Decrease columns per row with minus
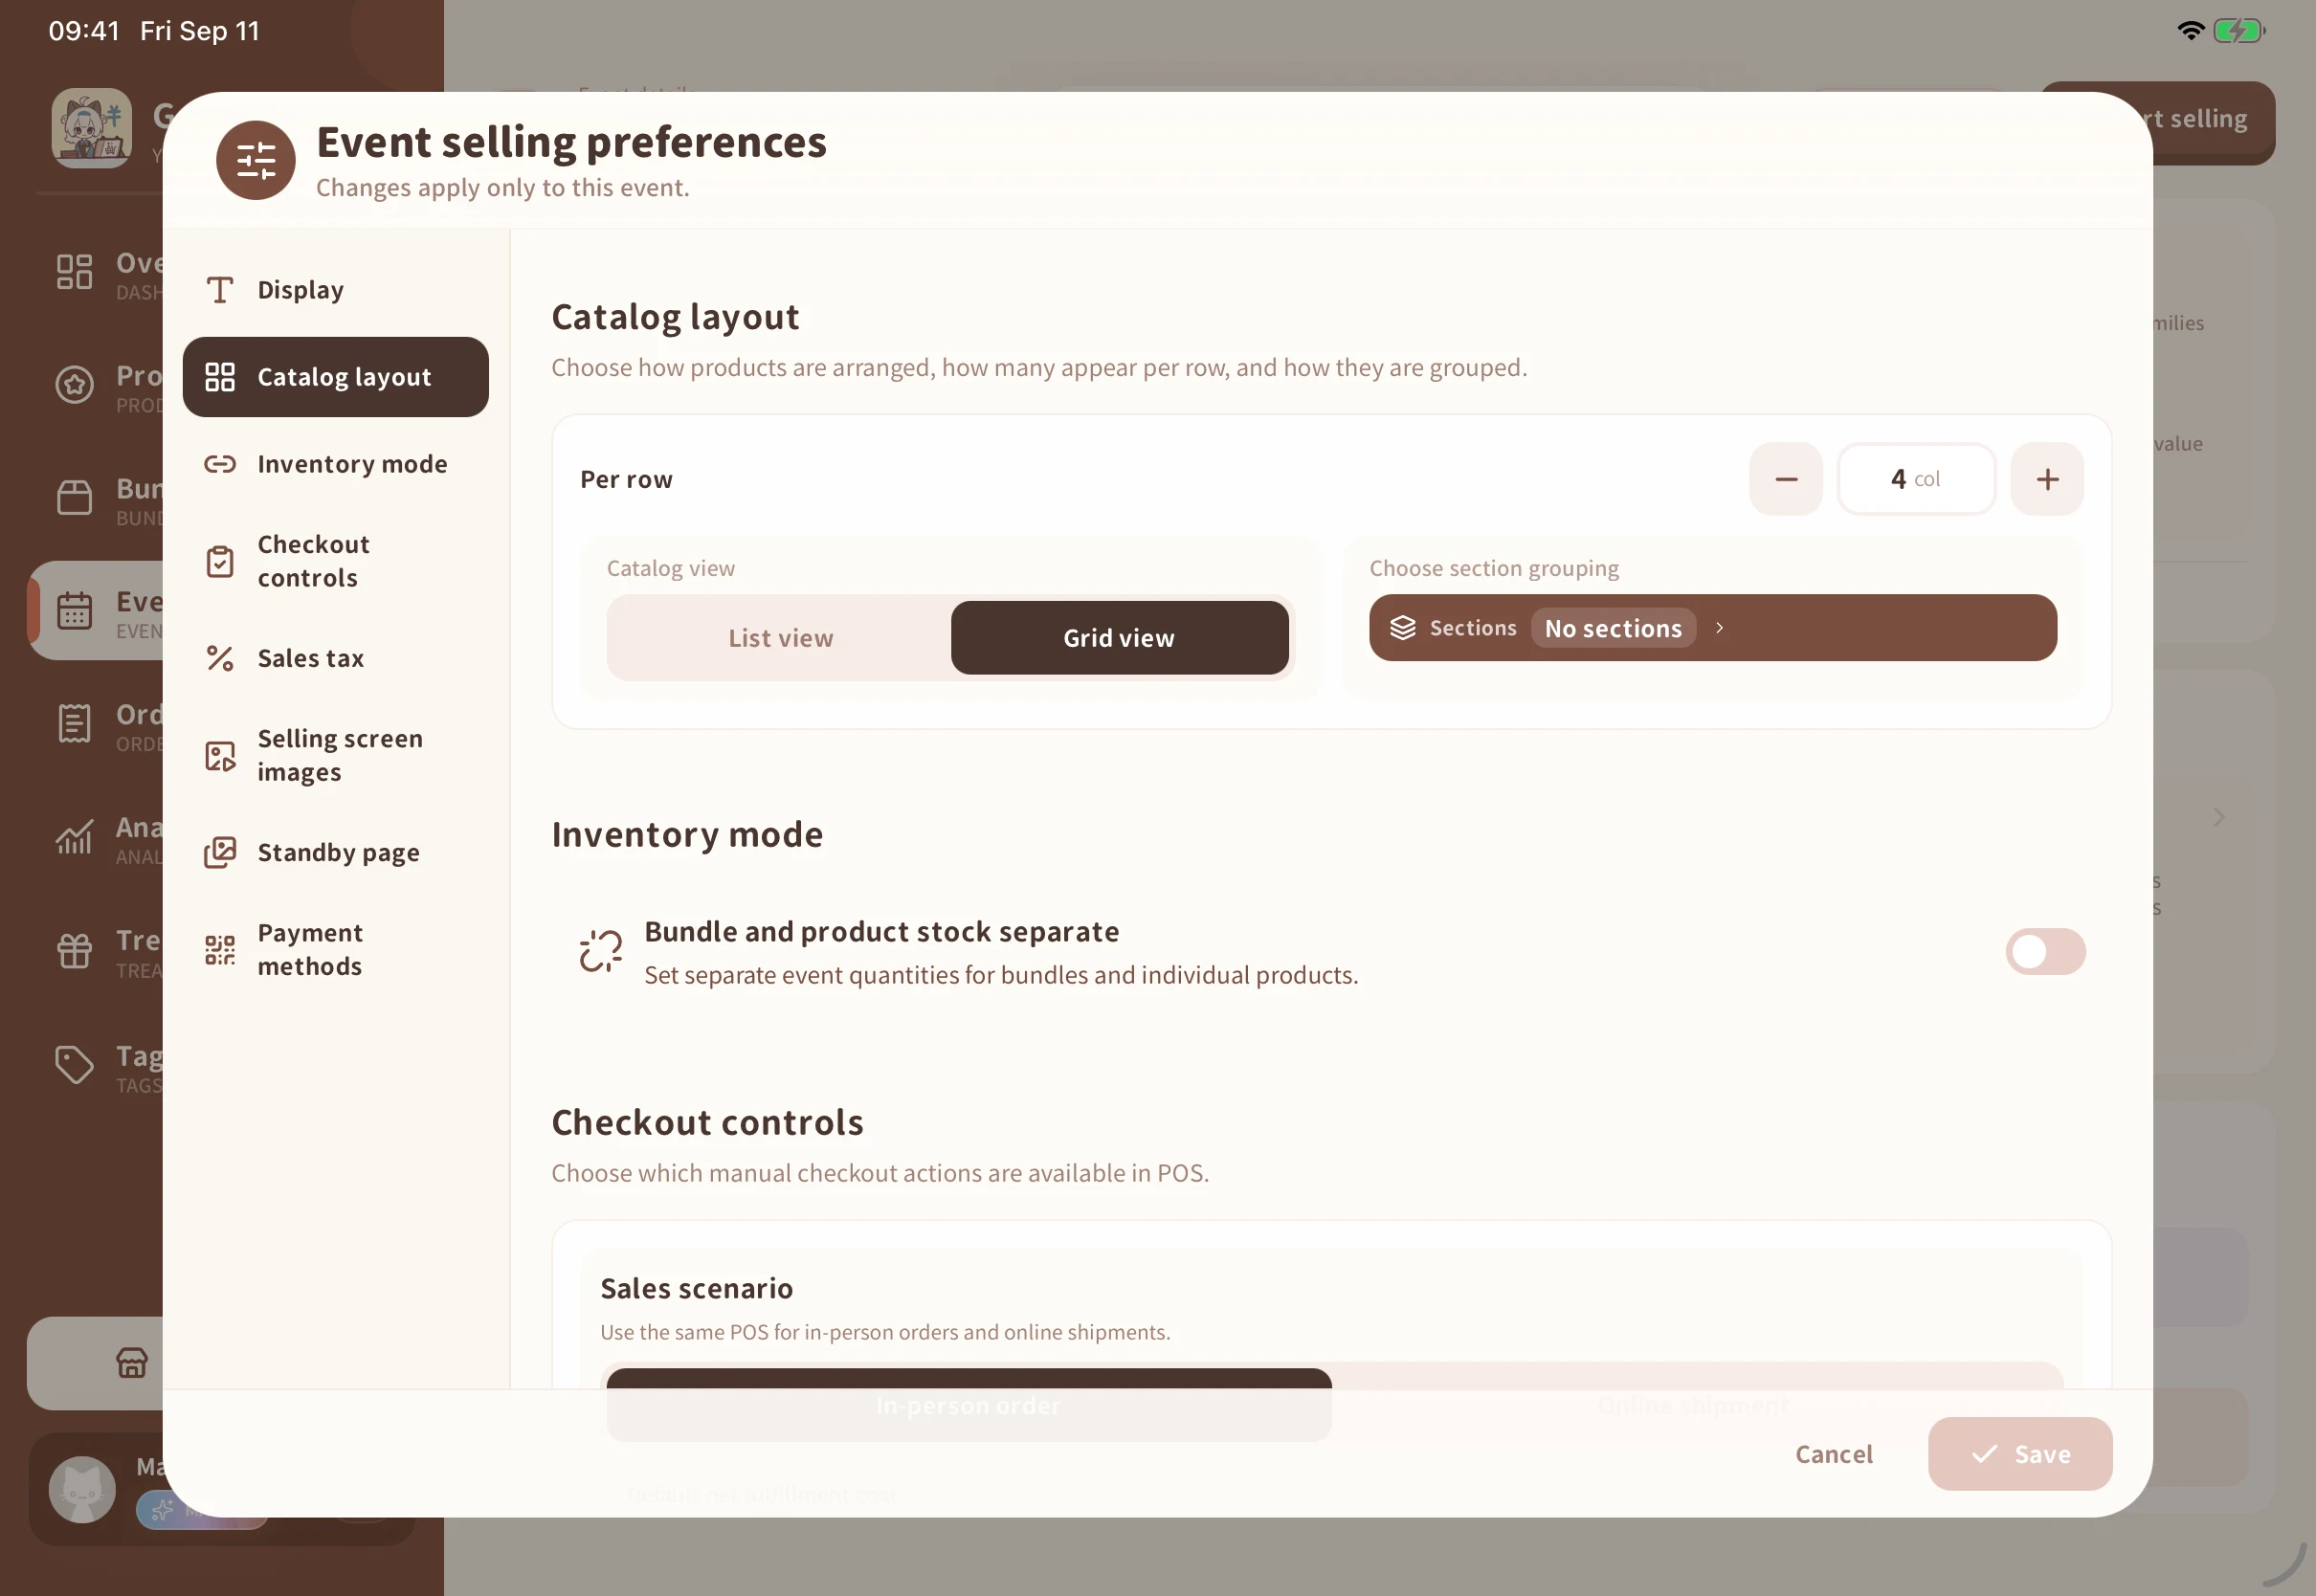This screenshot has width=2316, height=1596. [1785, 479]
